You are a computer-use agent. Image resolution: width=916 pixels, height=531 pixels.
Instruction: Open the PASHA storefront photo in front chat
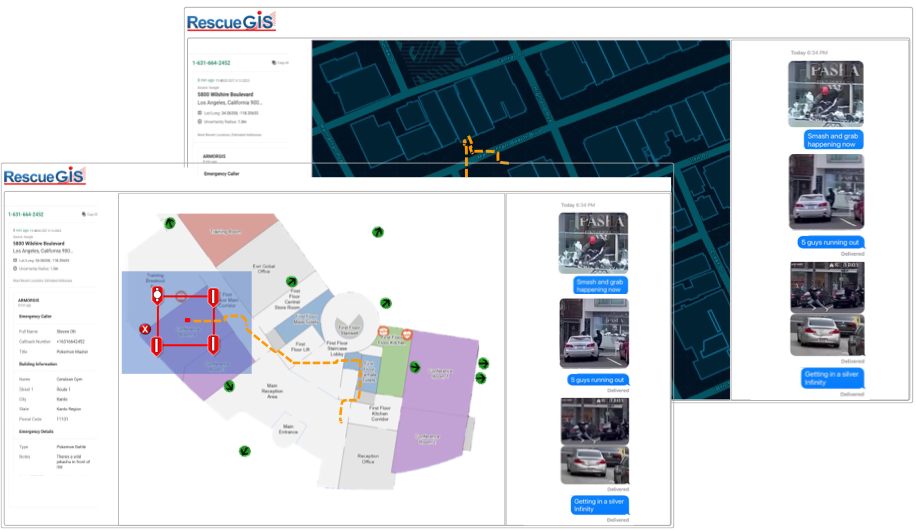[x=594, y=242]
